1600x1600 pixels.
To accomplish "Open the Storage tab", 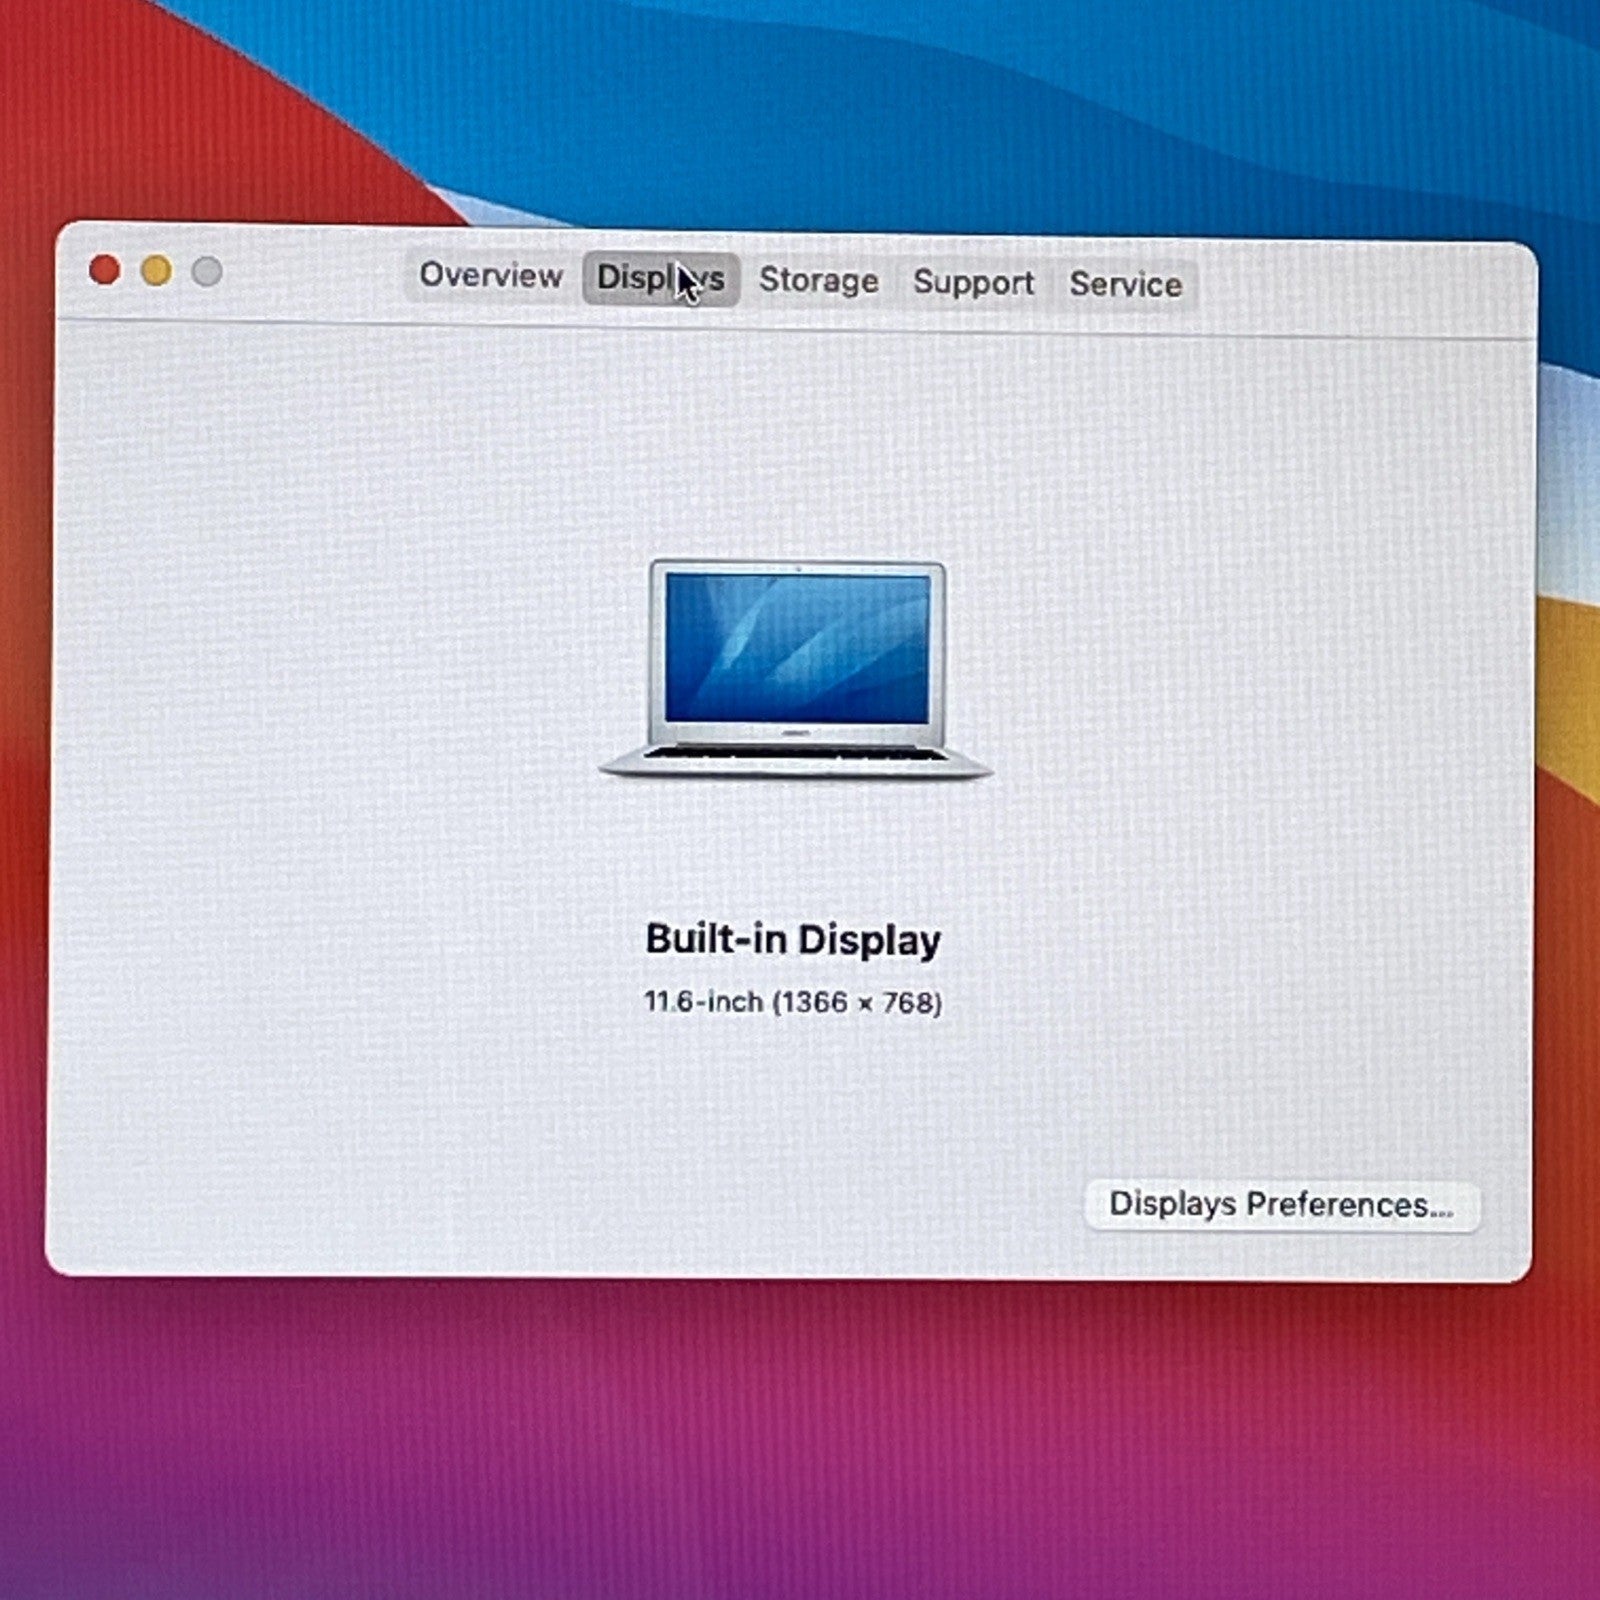I will pos(820,281).
